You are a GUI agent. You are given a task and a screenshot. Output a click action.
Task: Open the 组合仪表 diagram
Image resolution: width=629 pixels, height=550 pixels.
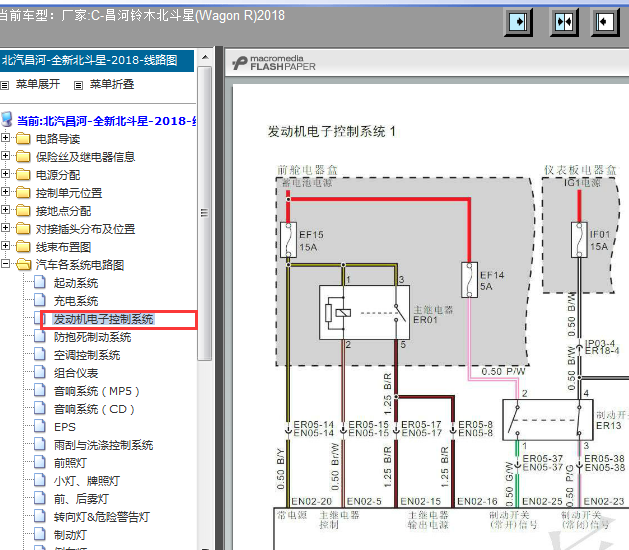point(76,373)
